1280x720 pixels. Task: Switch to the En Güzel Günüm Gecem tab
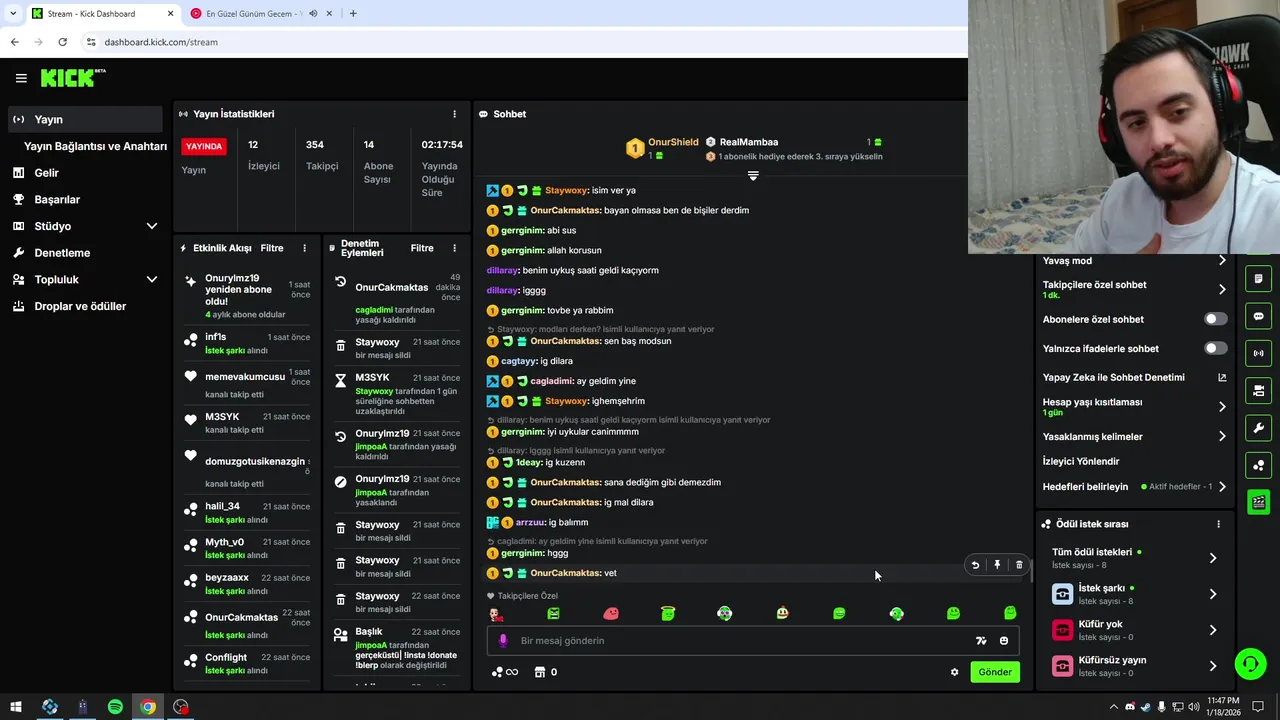[253, 14]
